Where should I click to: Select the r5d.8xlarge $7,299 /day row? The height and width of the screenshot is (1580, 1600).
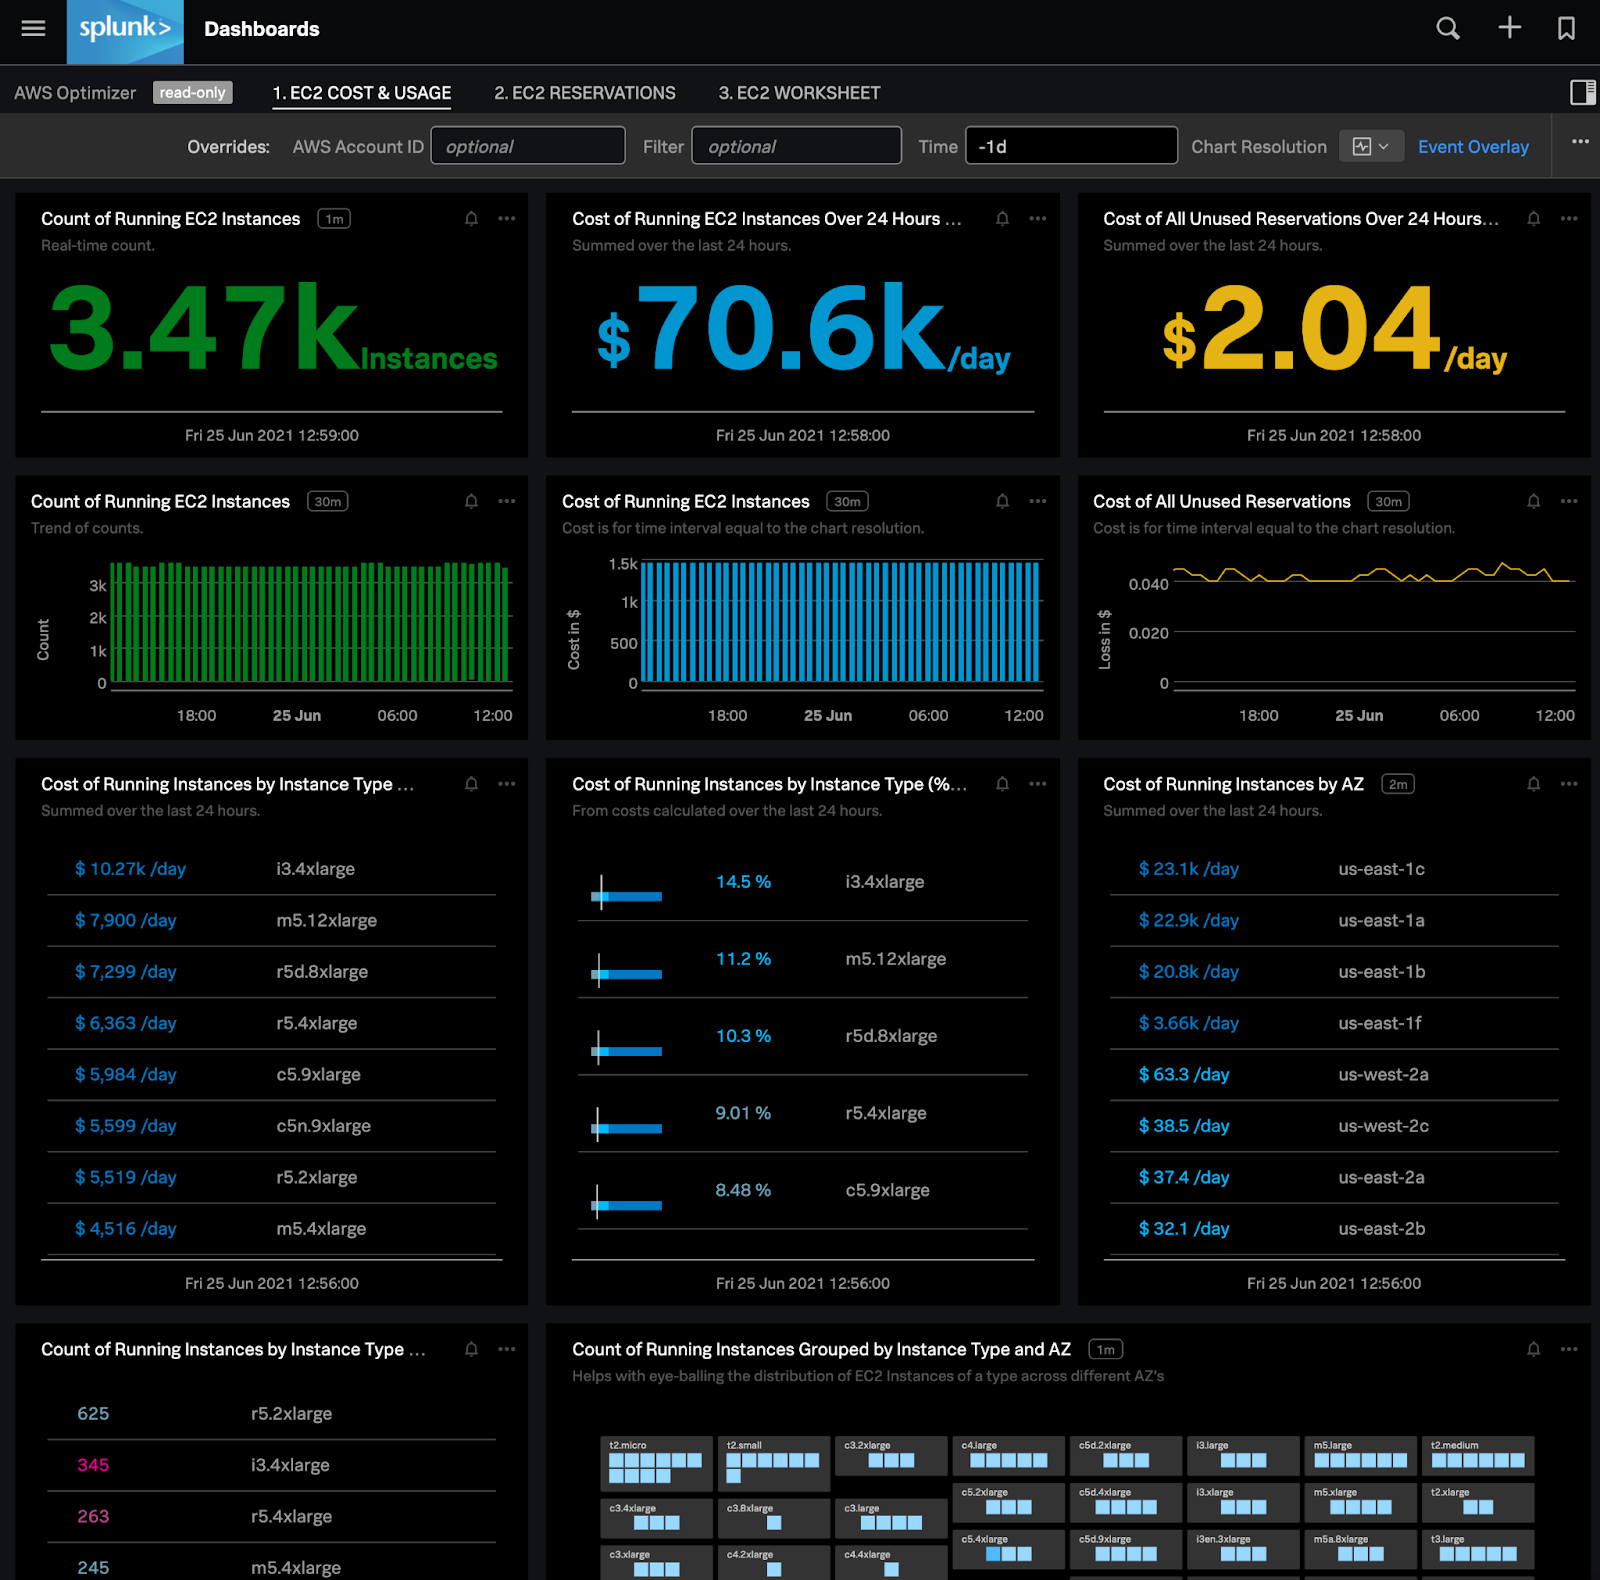tap(272, 972)
